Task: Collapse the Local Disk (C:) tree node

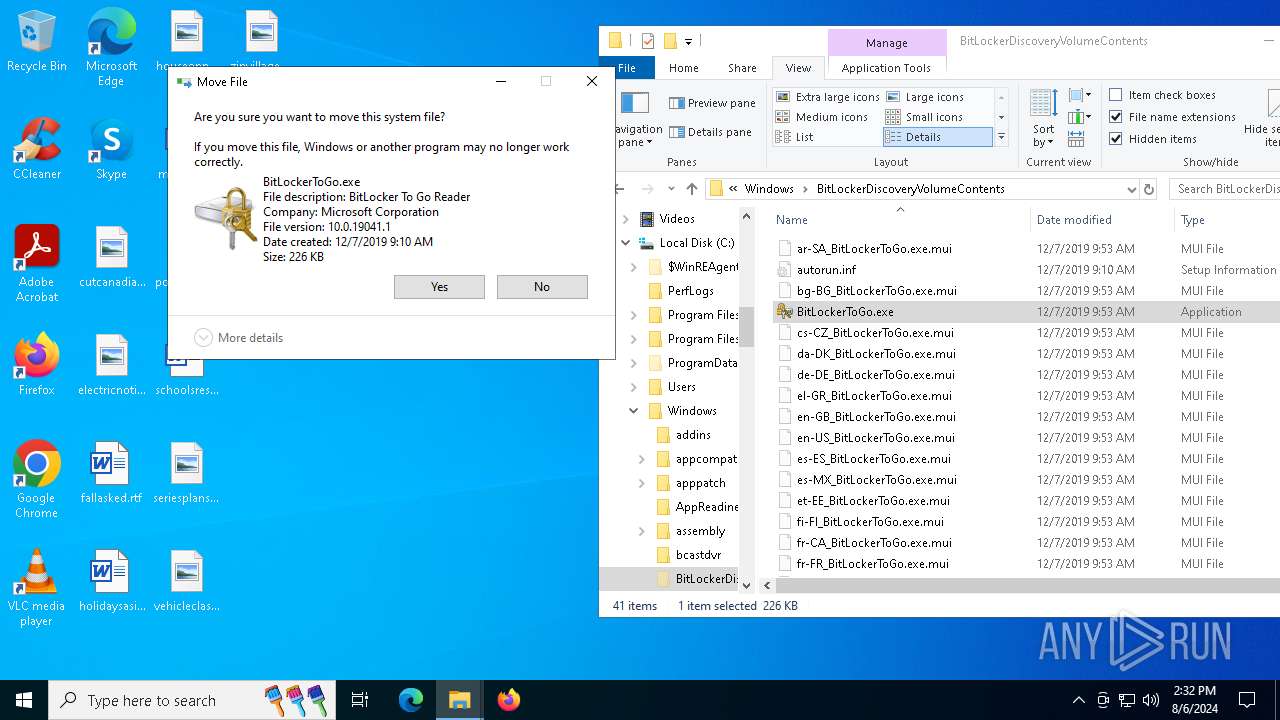Action: coord(626,243)
